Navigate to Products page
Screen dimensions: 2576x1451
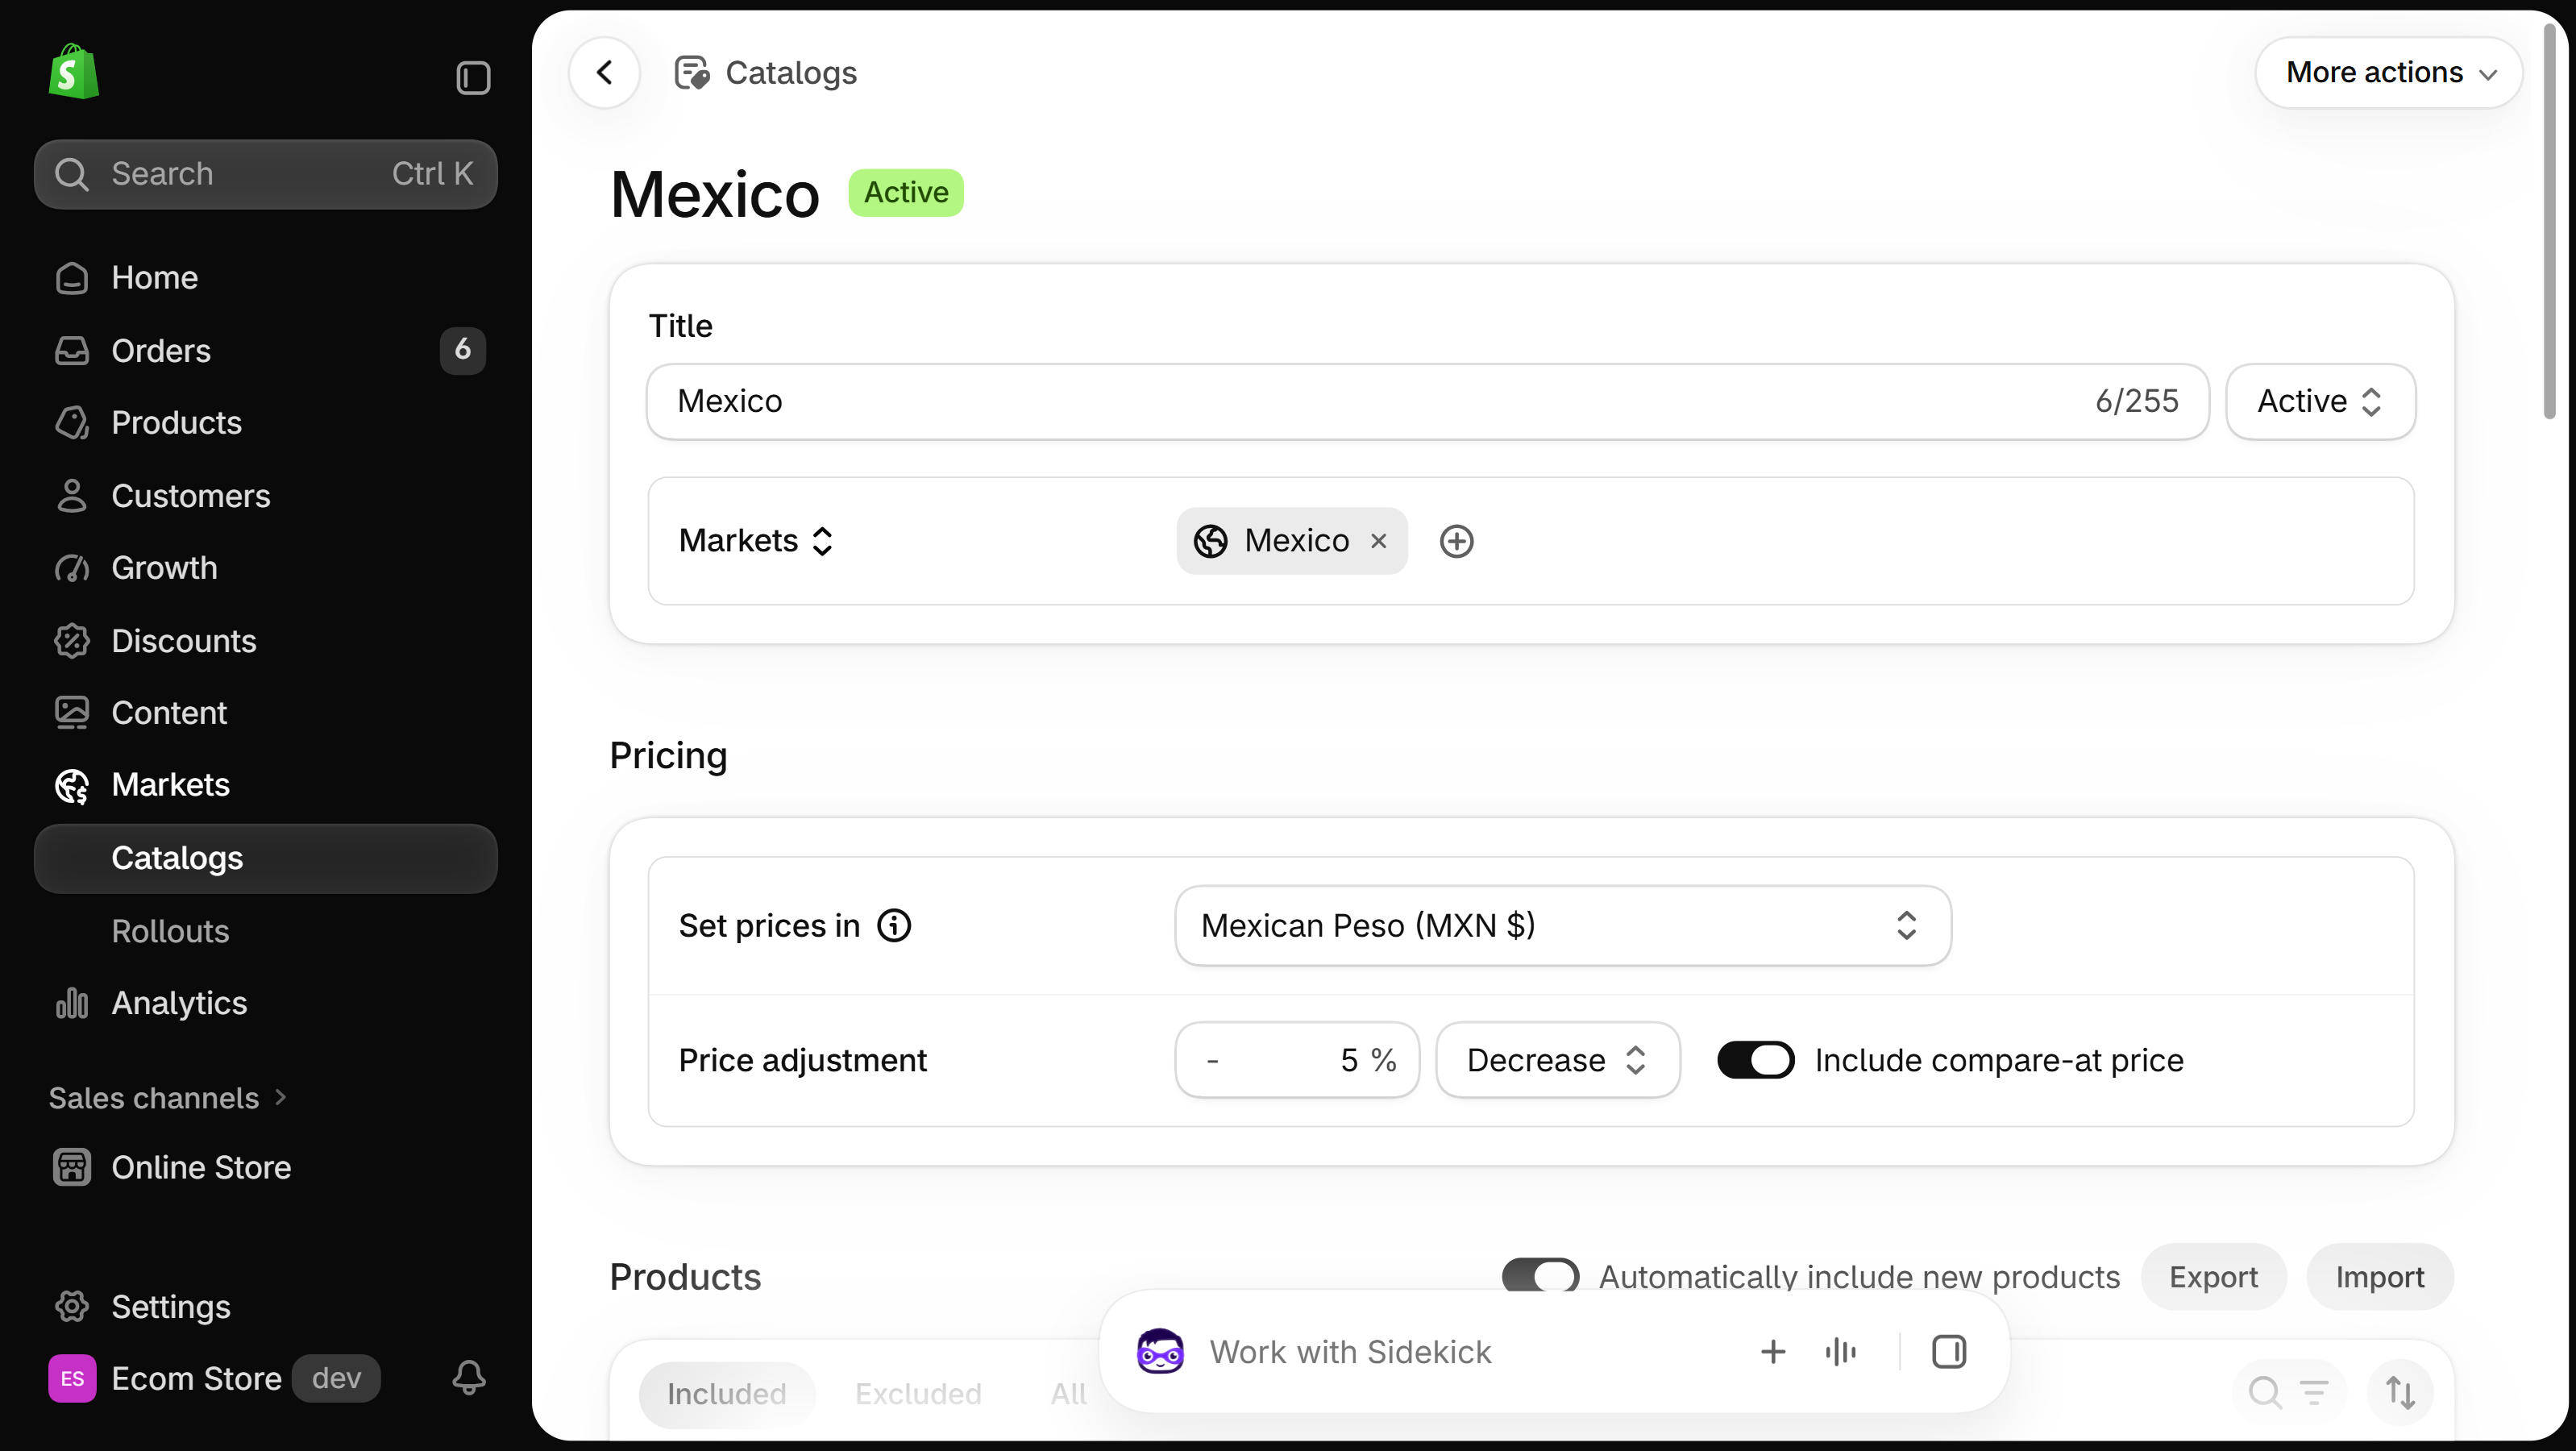(x=266, y=423)
